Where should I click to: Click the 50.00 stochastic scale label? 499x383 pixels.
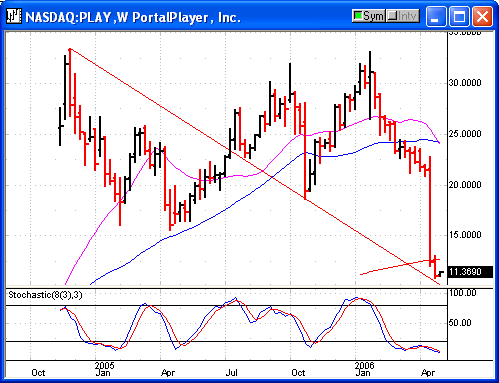460,323
